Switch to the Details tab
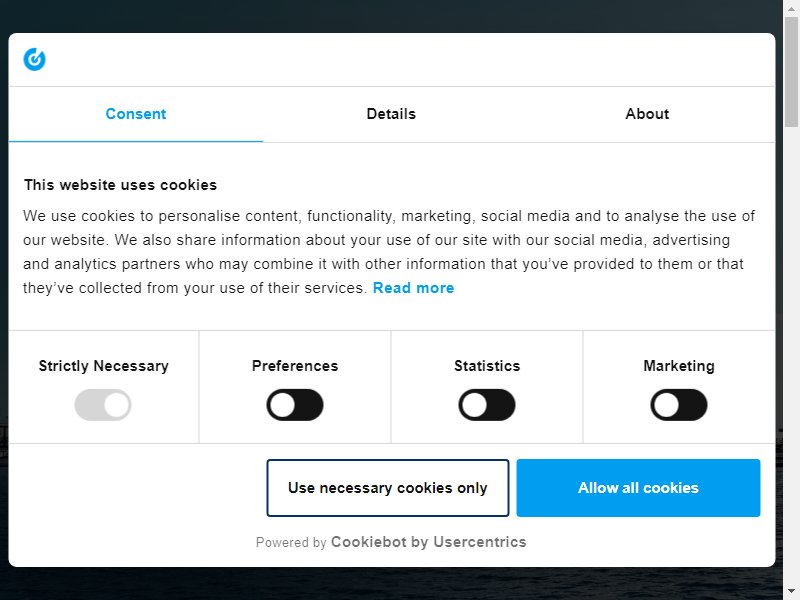800x600 pixels. click(x=391, y=114)
